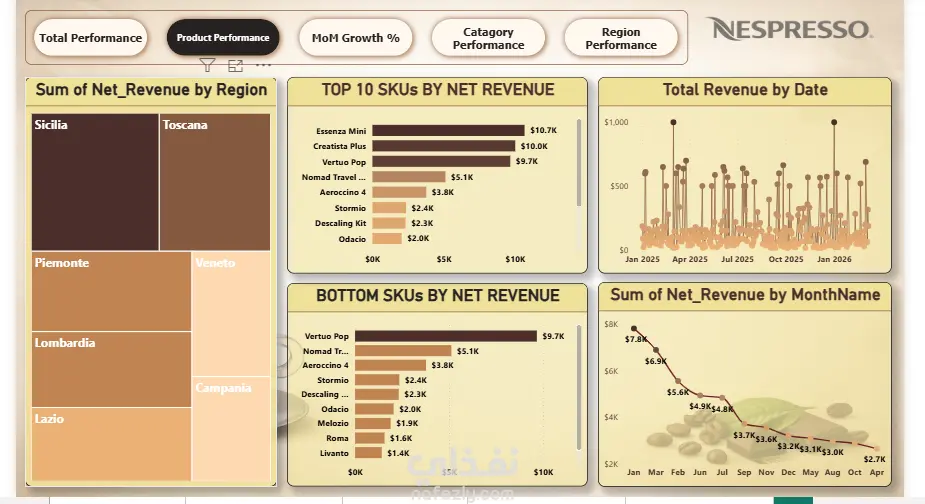Click the '$10.7K' value label
This screenshot has height=504, width=925.
pos(543,130)
